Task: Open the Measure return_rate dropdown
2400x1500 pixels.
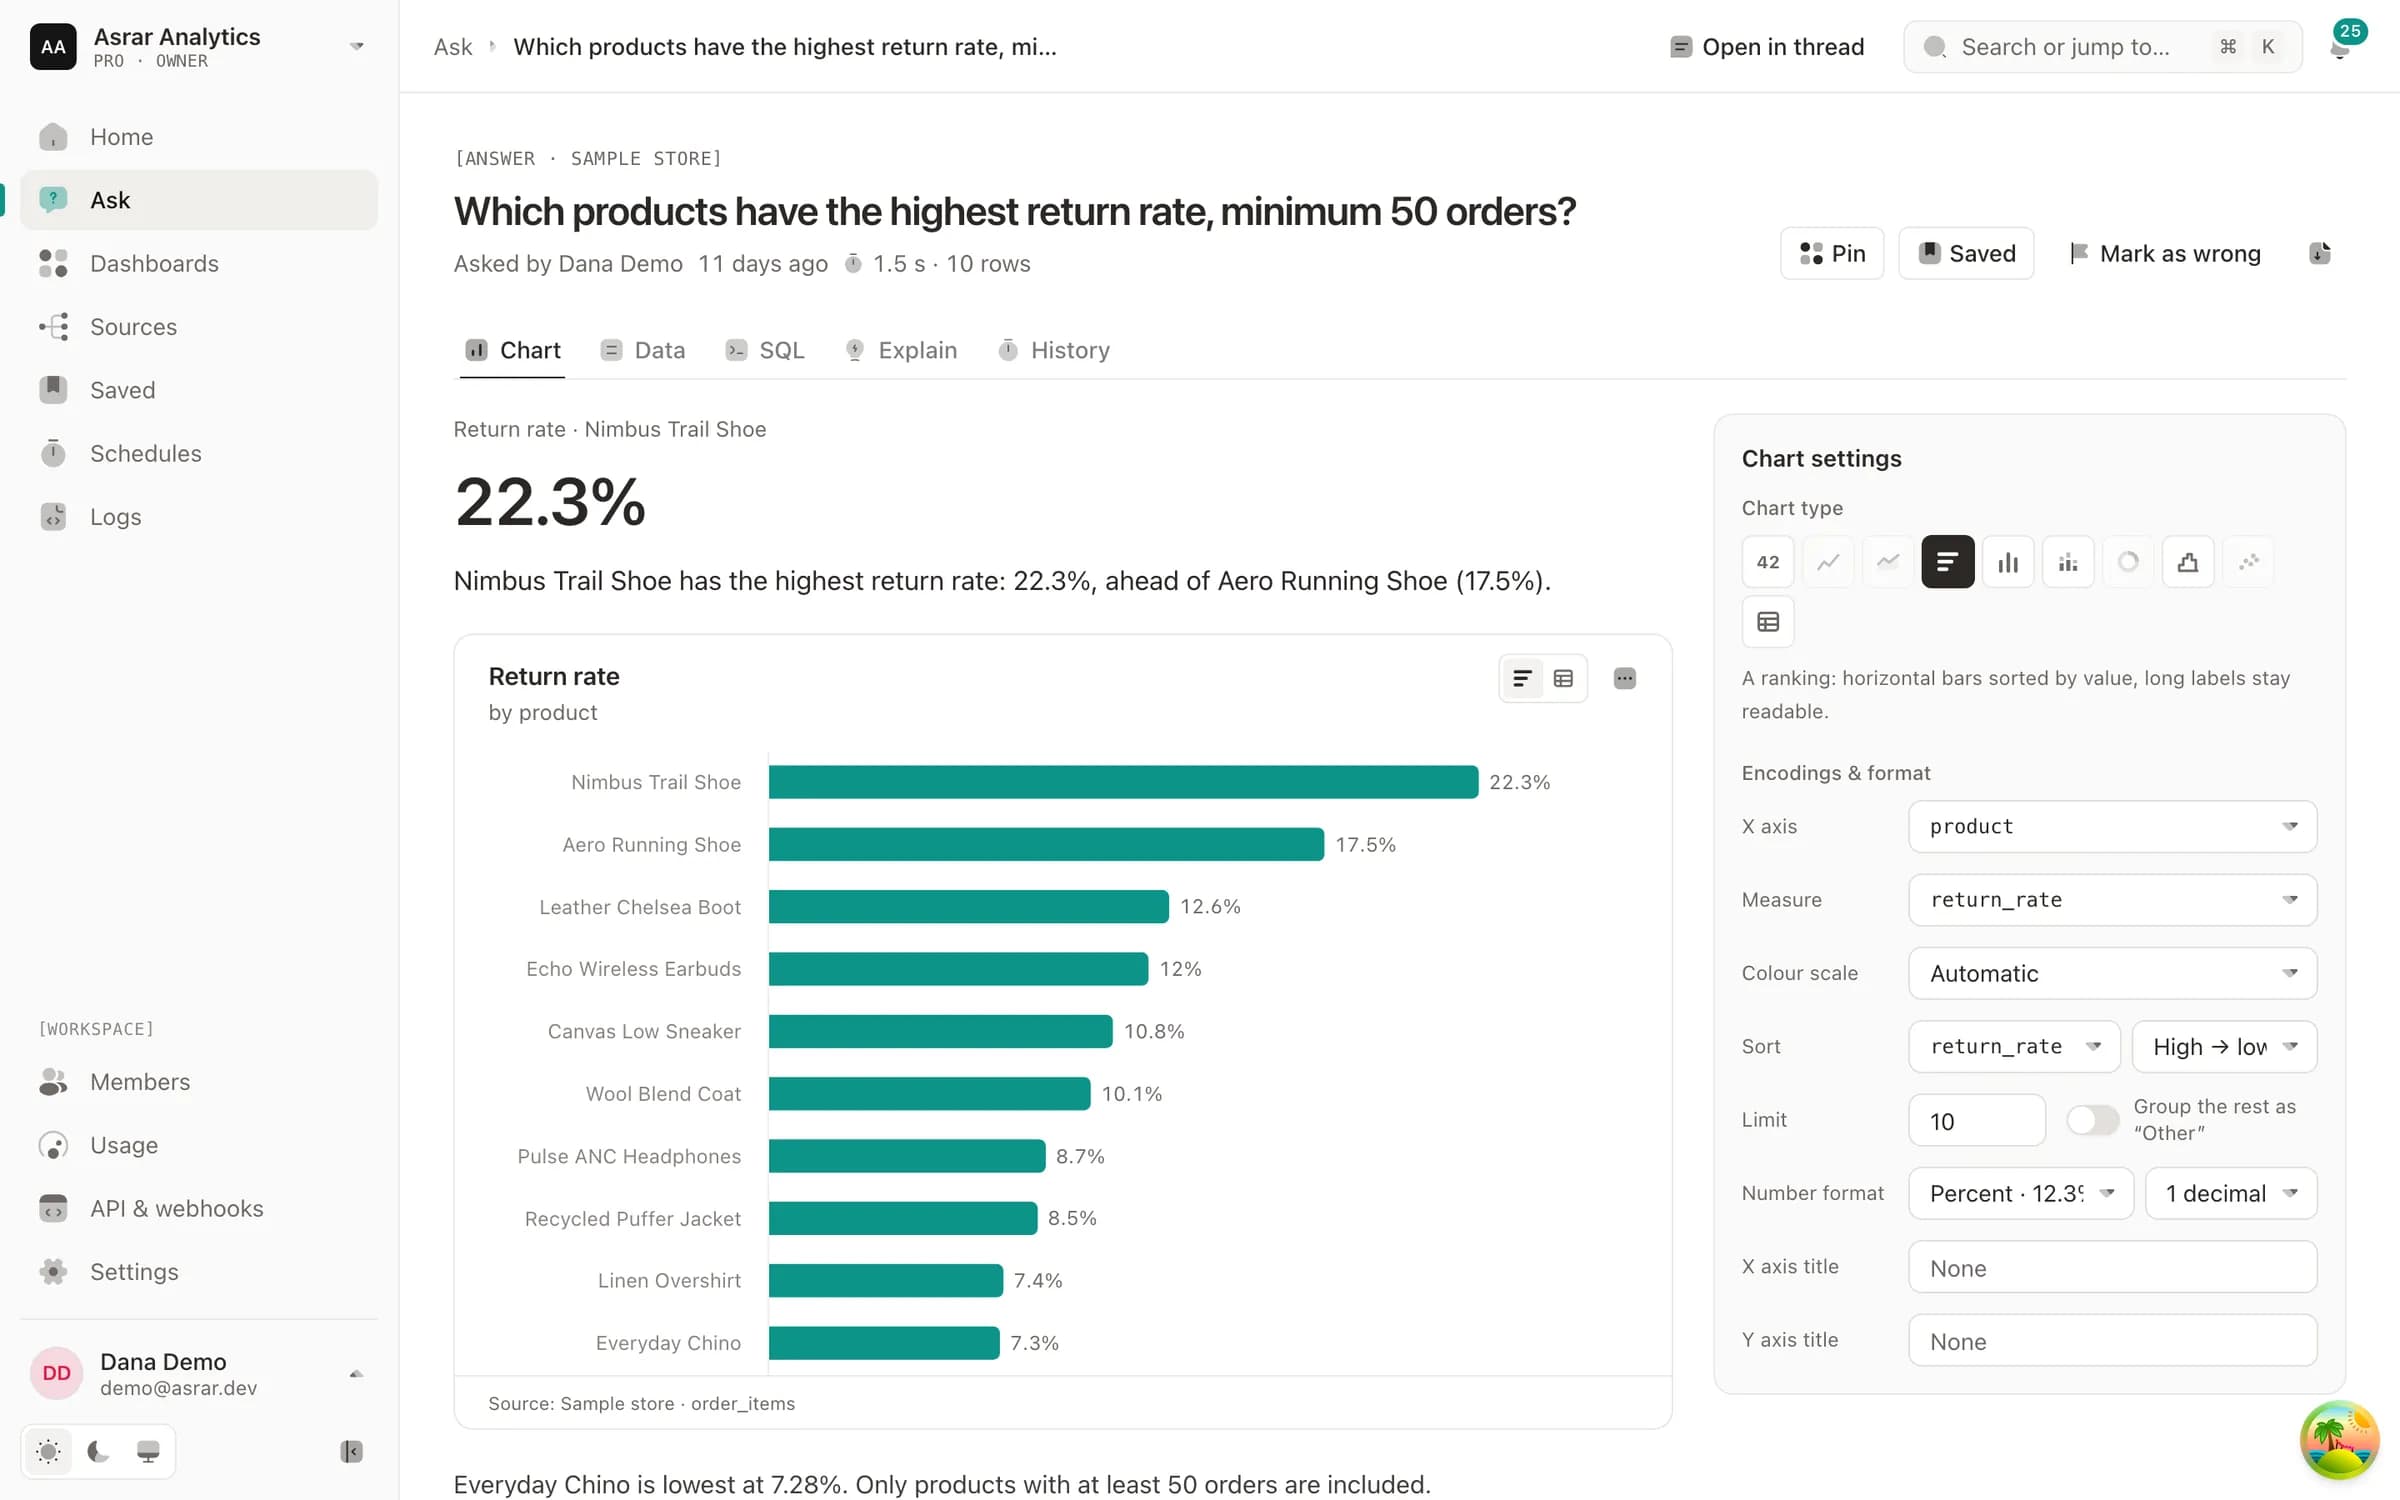Action: (2112, 900)
